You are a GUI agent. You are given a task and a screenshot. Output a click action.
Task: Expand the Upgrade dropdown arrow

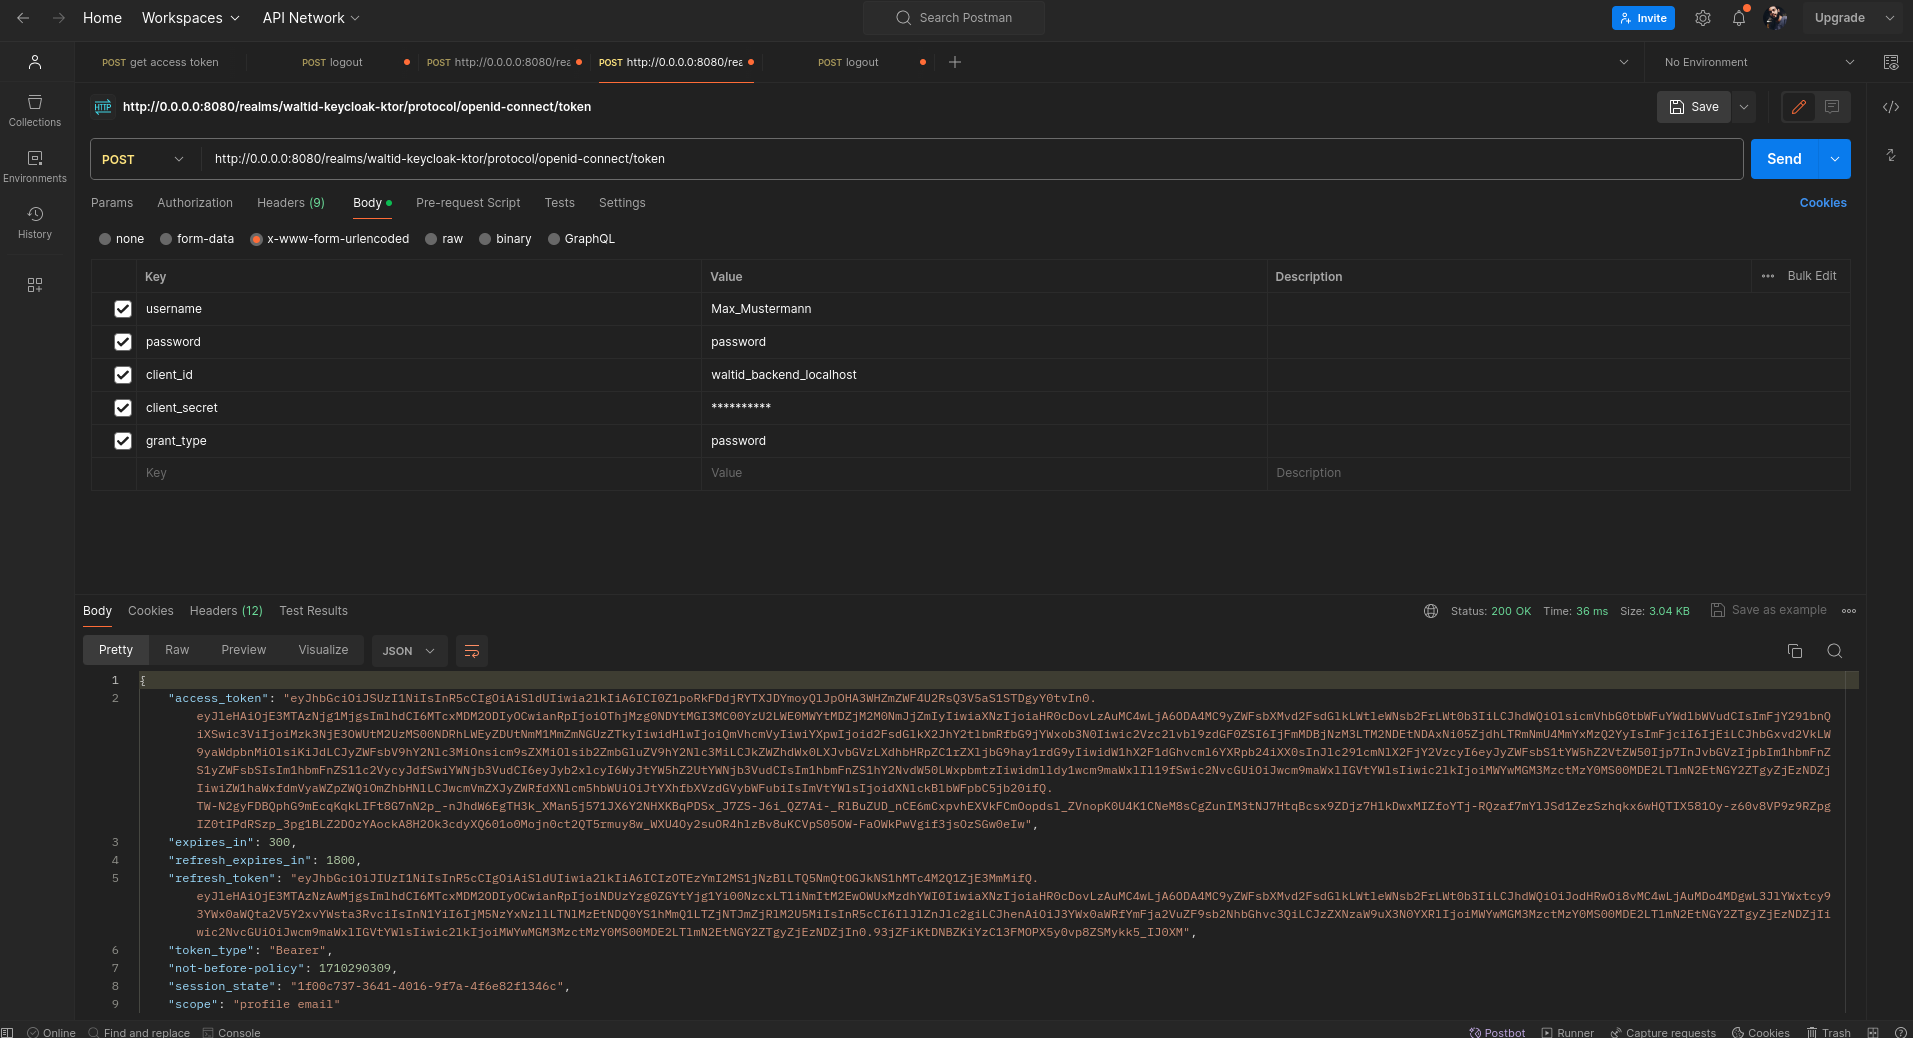click(x=1890, y=18)
